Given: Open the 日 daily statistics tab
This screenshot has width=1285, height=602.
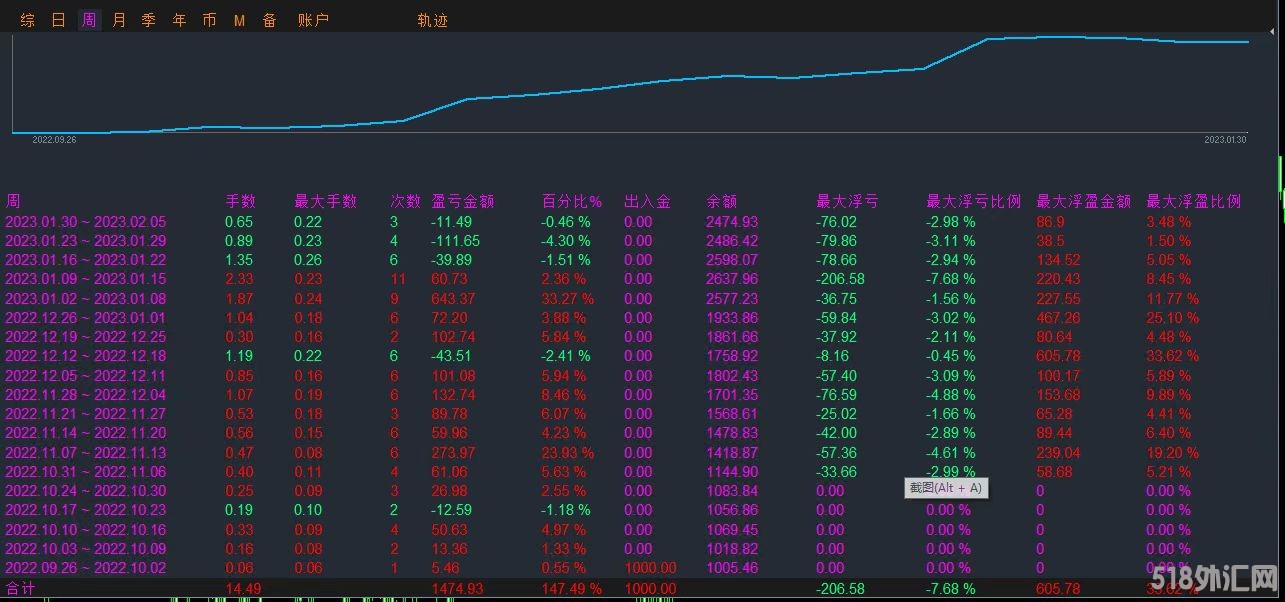Looking at the screenshot, I should [58, 20].
